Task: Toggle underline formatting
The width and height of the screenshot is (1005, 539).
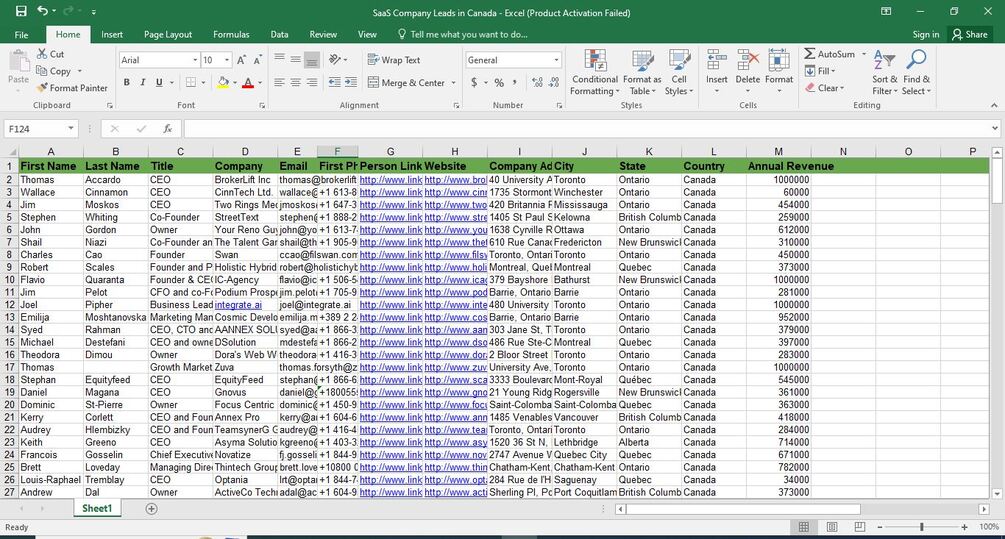Action: pyautogui.click(x=158, y=82)
